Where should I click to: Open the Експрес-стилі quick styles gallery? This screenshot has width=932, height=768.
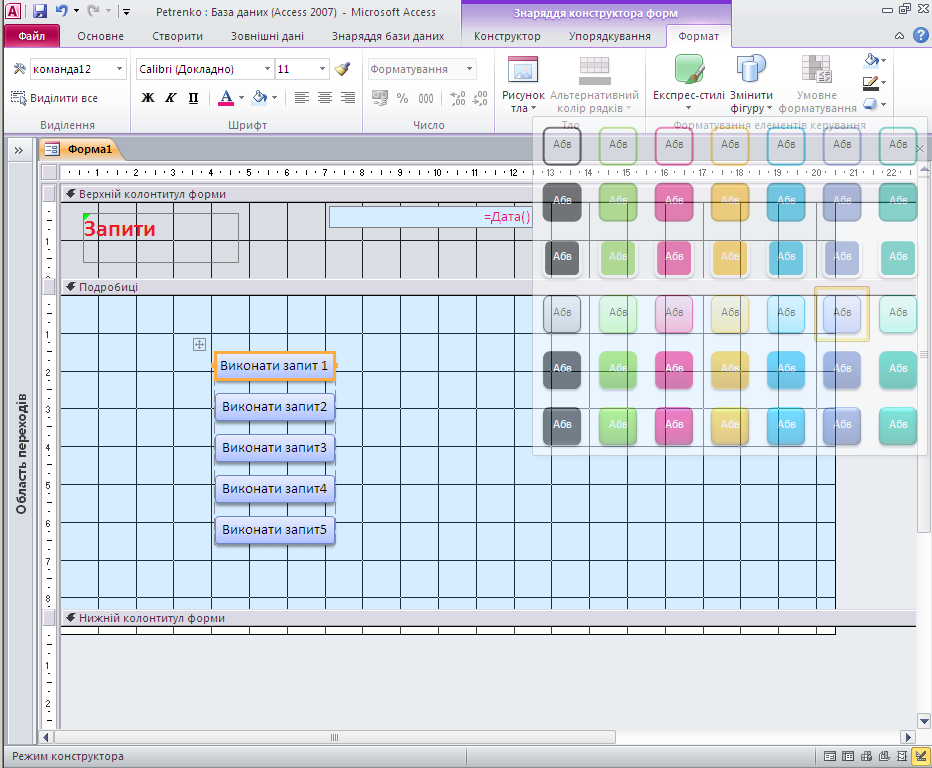[689, 81]
